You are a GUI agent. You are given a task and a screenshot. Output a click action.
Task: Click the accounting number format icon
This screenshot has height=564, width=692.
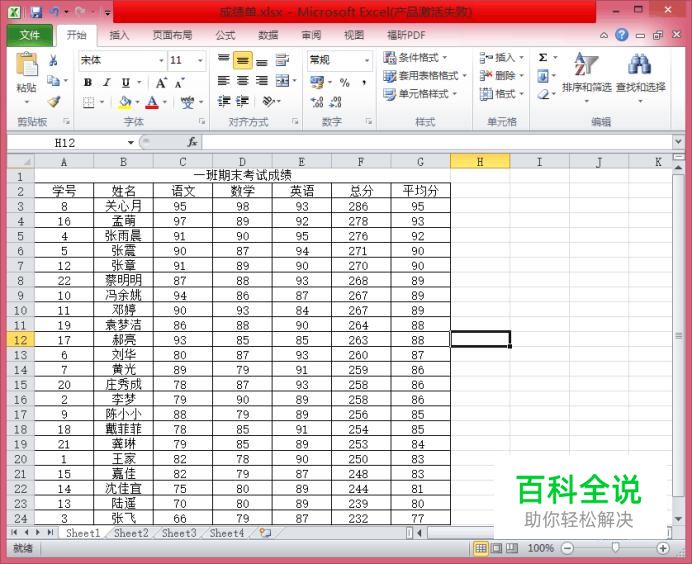[317, 82]
